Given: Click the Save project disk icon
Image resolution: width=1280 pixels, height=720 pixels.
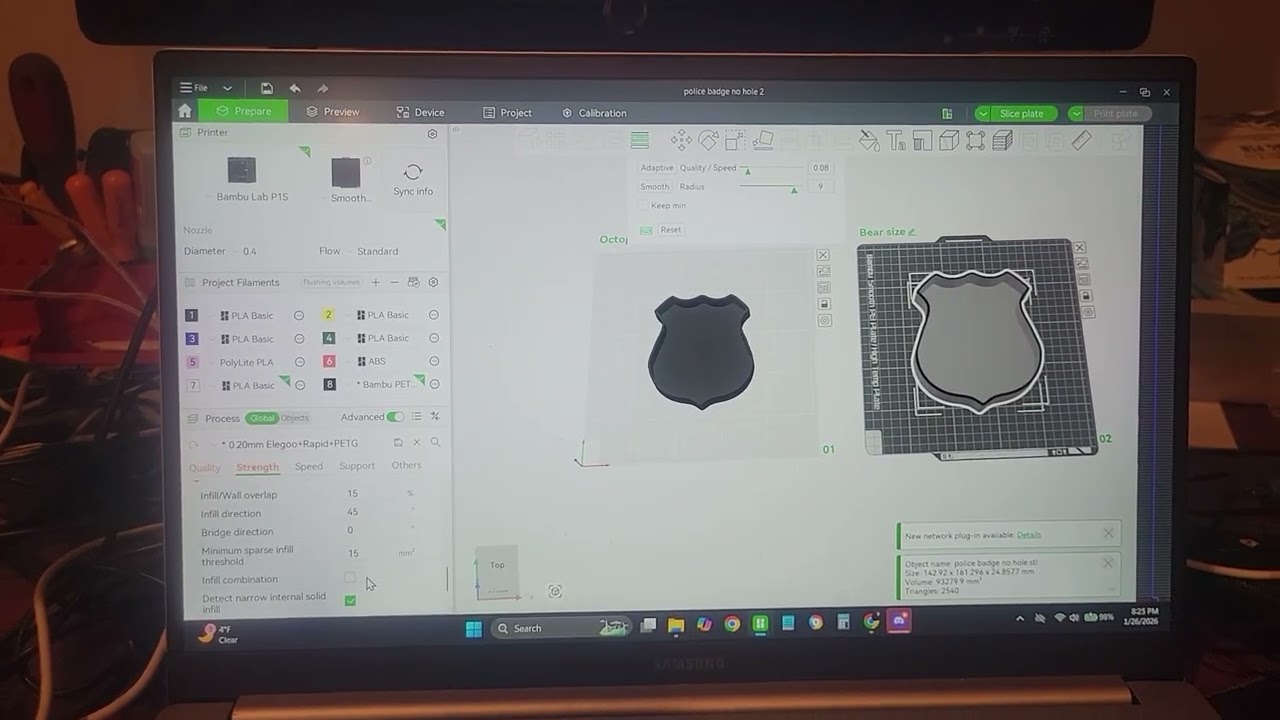Looking at the screenshot, I should tap(266, 88).
